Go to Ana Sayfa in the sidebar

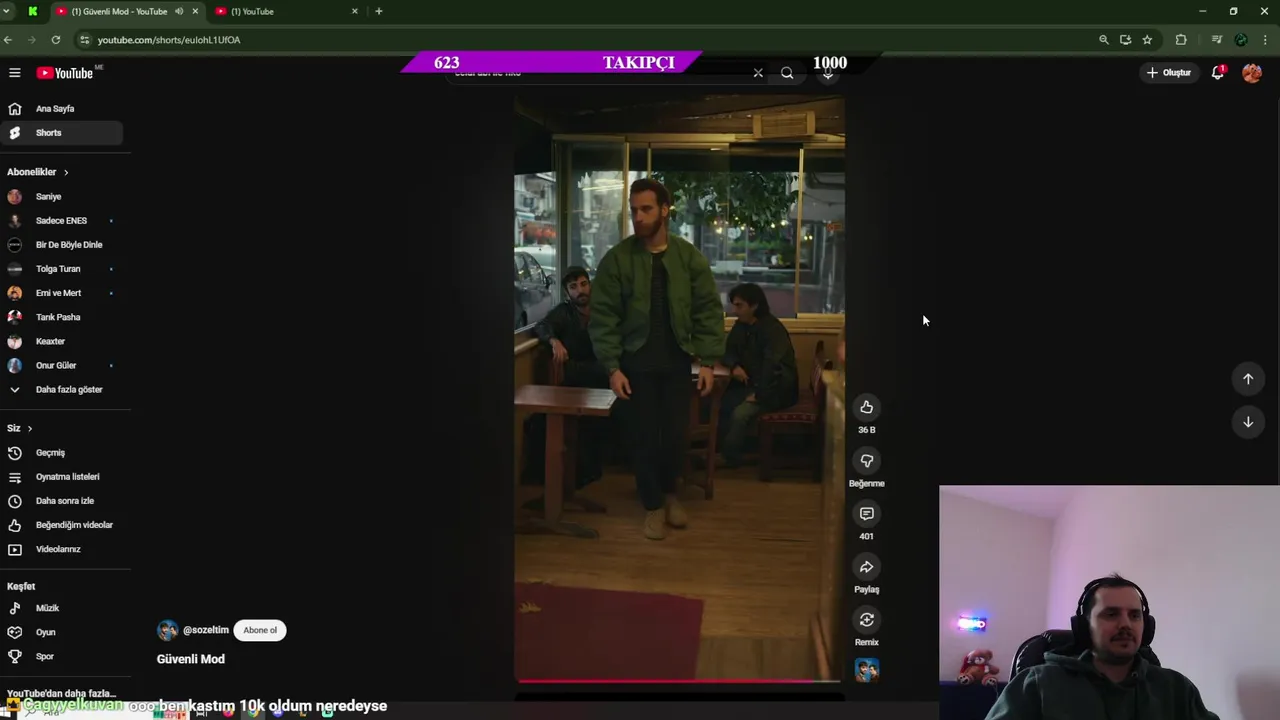[x=62, y=108]
